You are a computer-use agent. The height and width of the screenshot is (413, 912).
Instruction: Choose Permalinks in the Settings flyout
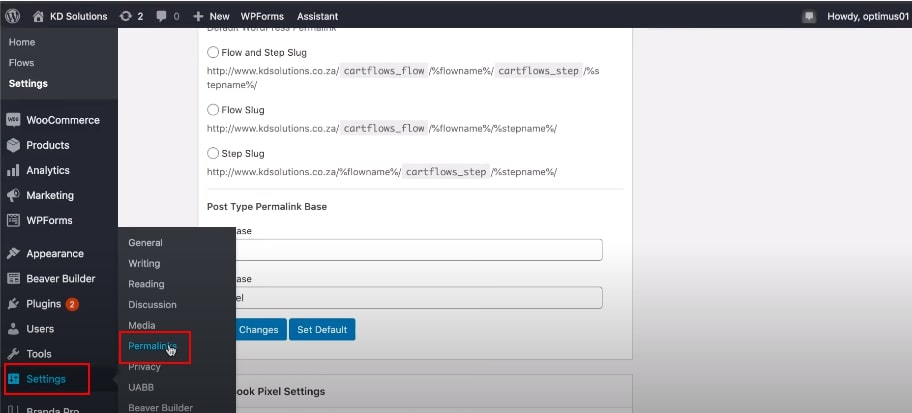coord(152,346)
